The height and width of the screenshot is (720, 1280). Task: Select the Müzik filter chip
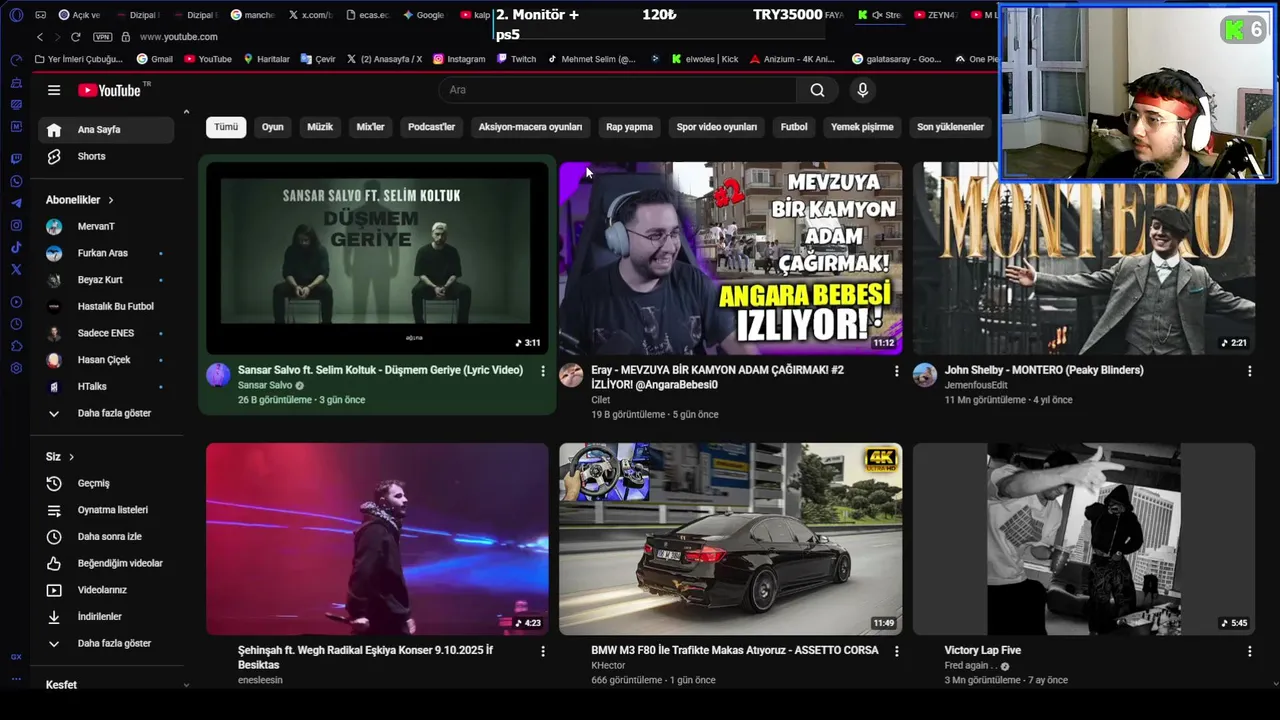point(320,127)
